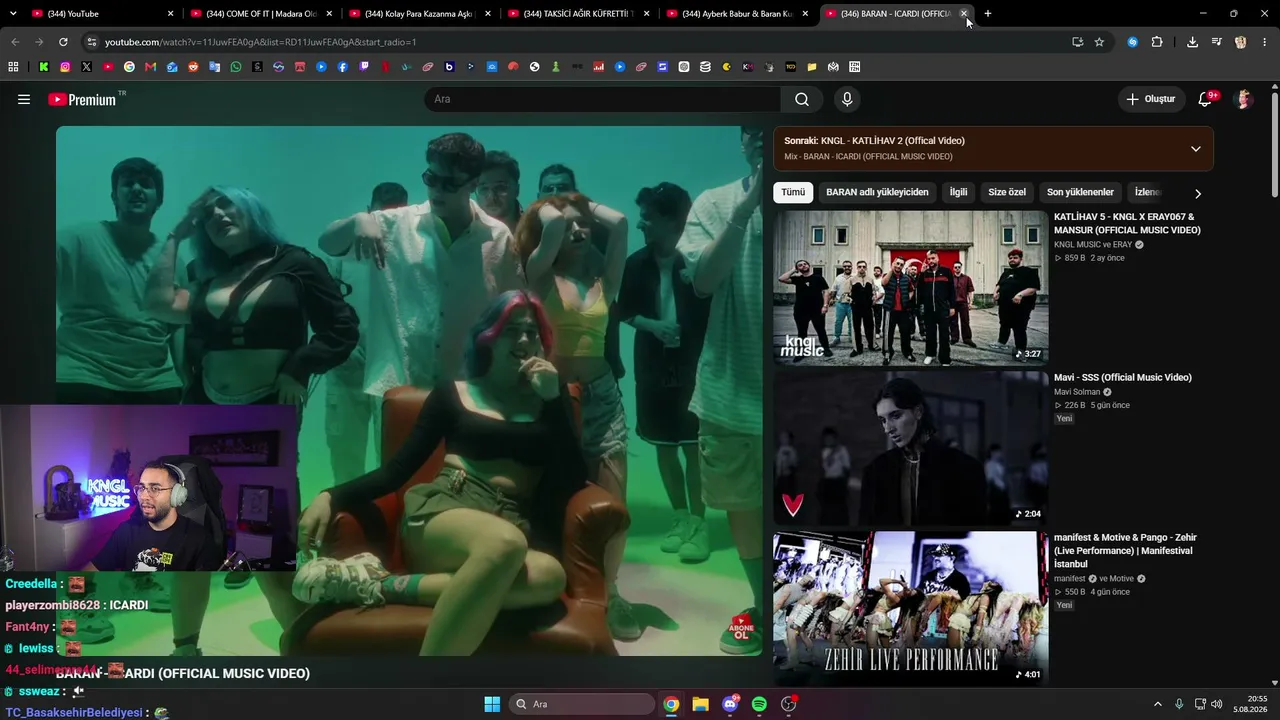
Task: Reload the page in Chrome
Action: click(63, 42)
